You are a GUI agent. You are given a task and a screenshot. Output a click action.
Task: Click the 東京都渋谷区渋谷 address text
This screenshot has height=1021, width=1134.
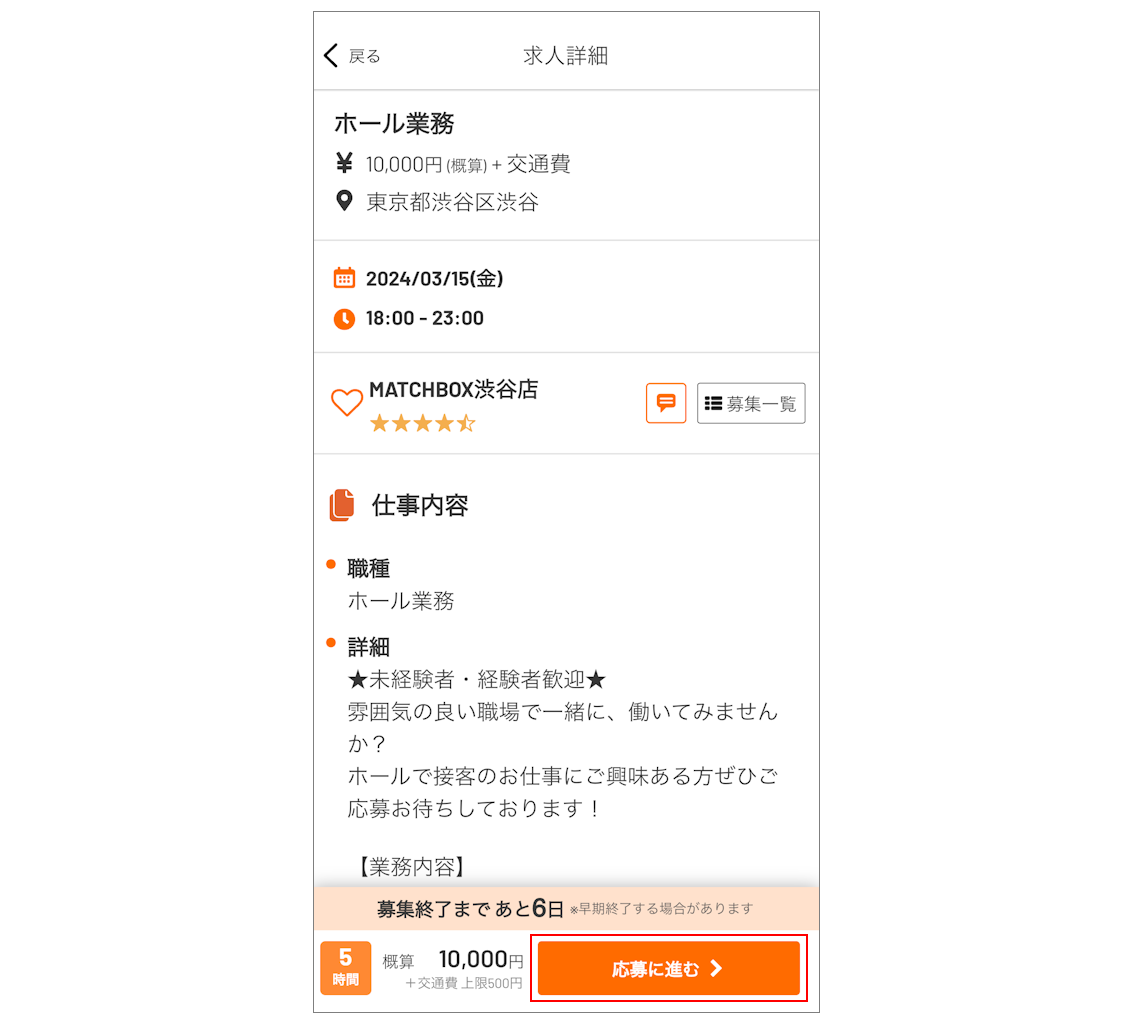[452, 202]
